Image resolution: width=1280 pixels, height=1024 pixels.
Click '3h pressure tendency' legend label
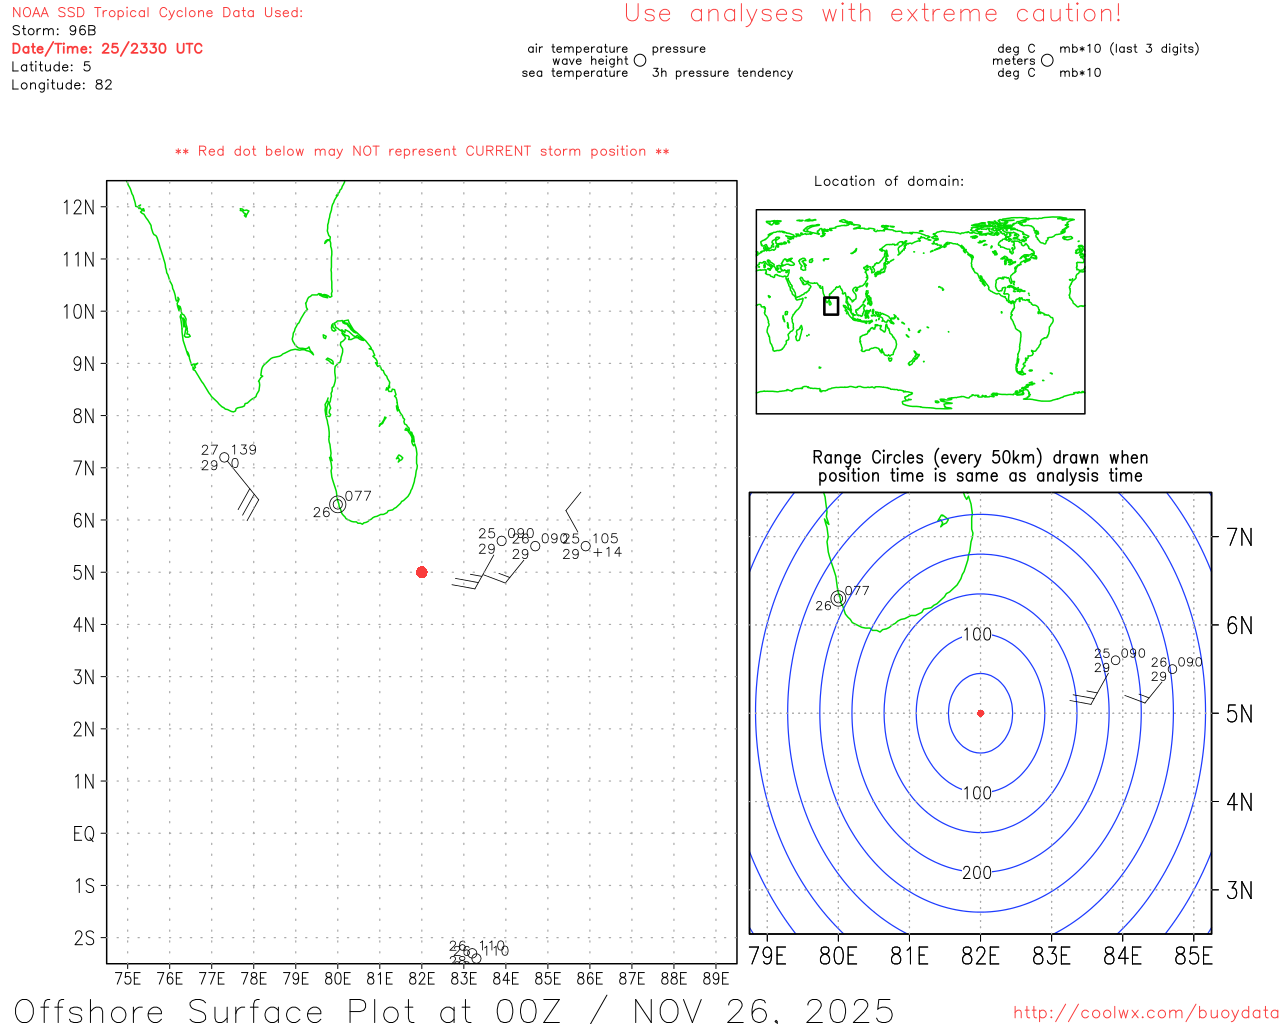722,73
